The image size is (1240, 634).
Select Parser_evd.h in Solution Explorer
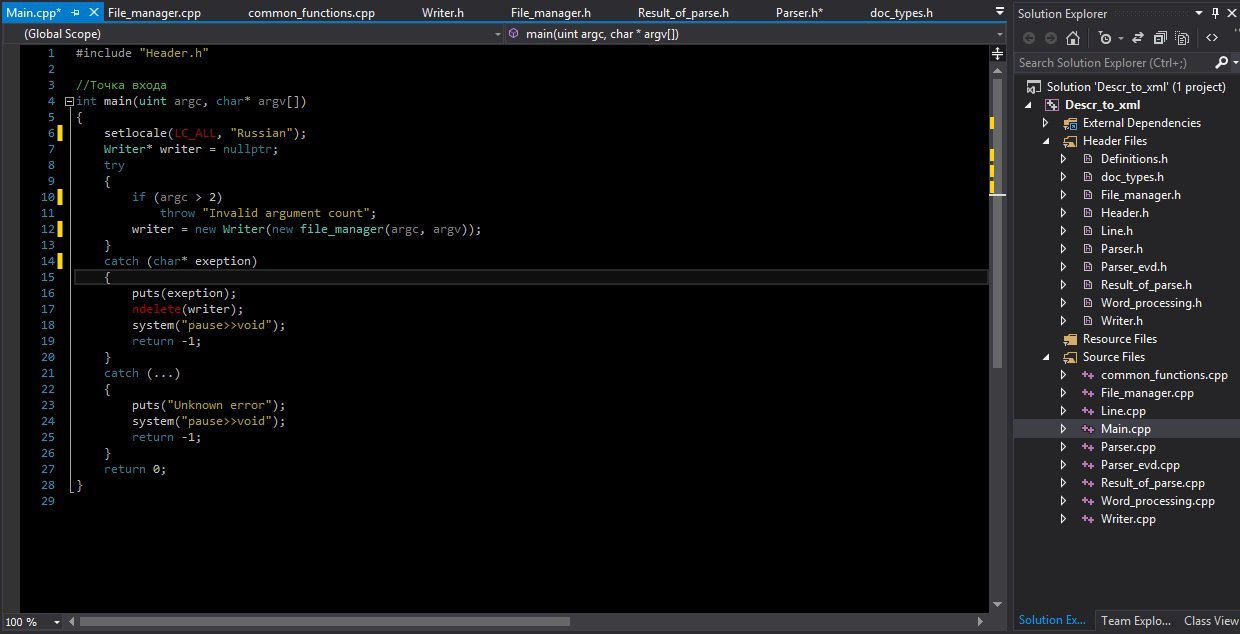tap(1134, 267)
